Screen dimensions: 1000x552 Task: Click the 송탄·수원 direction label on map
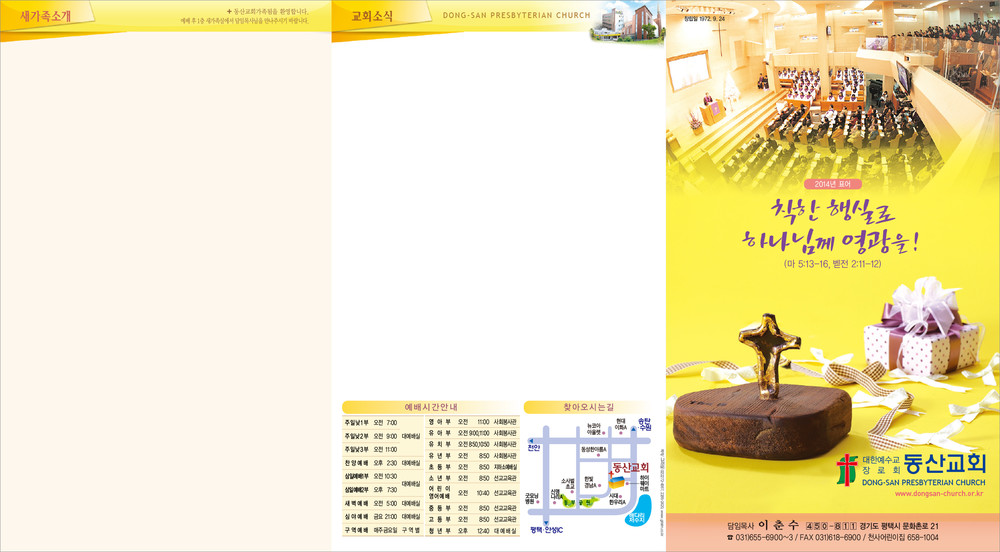click(x=645, y=424)
